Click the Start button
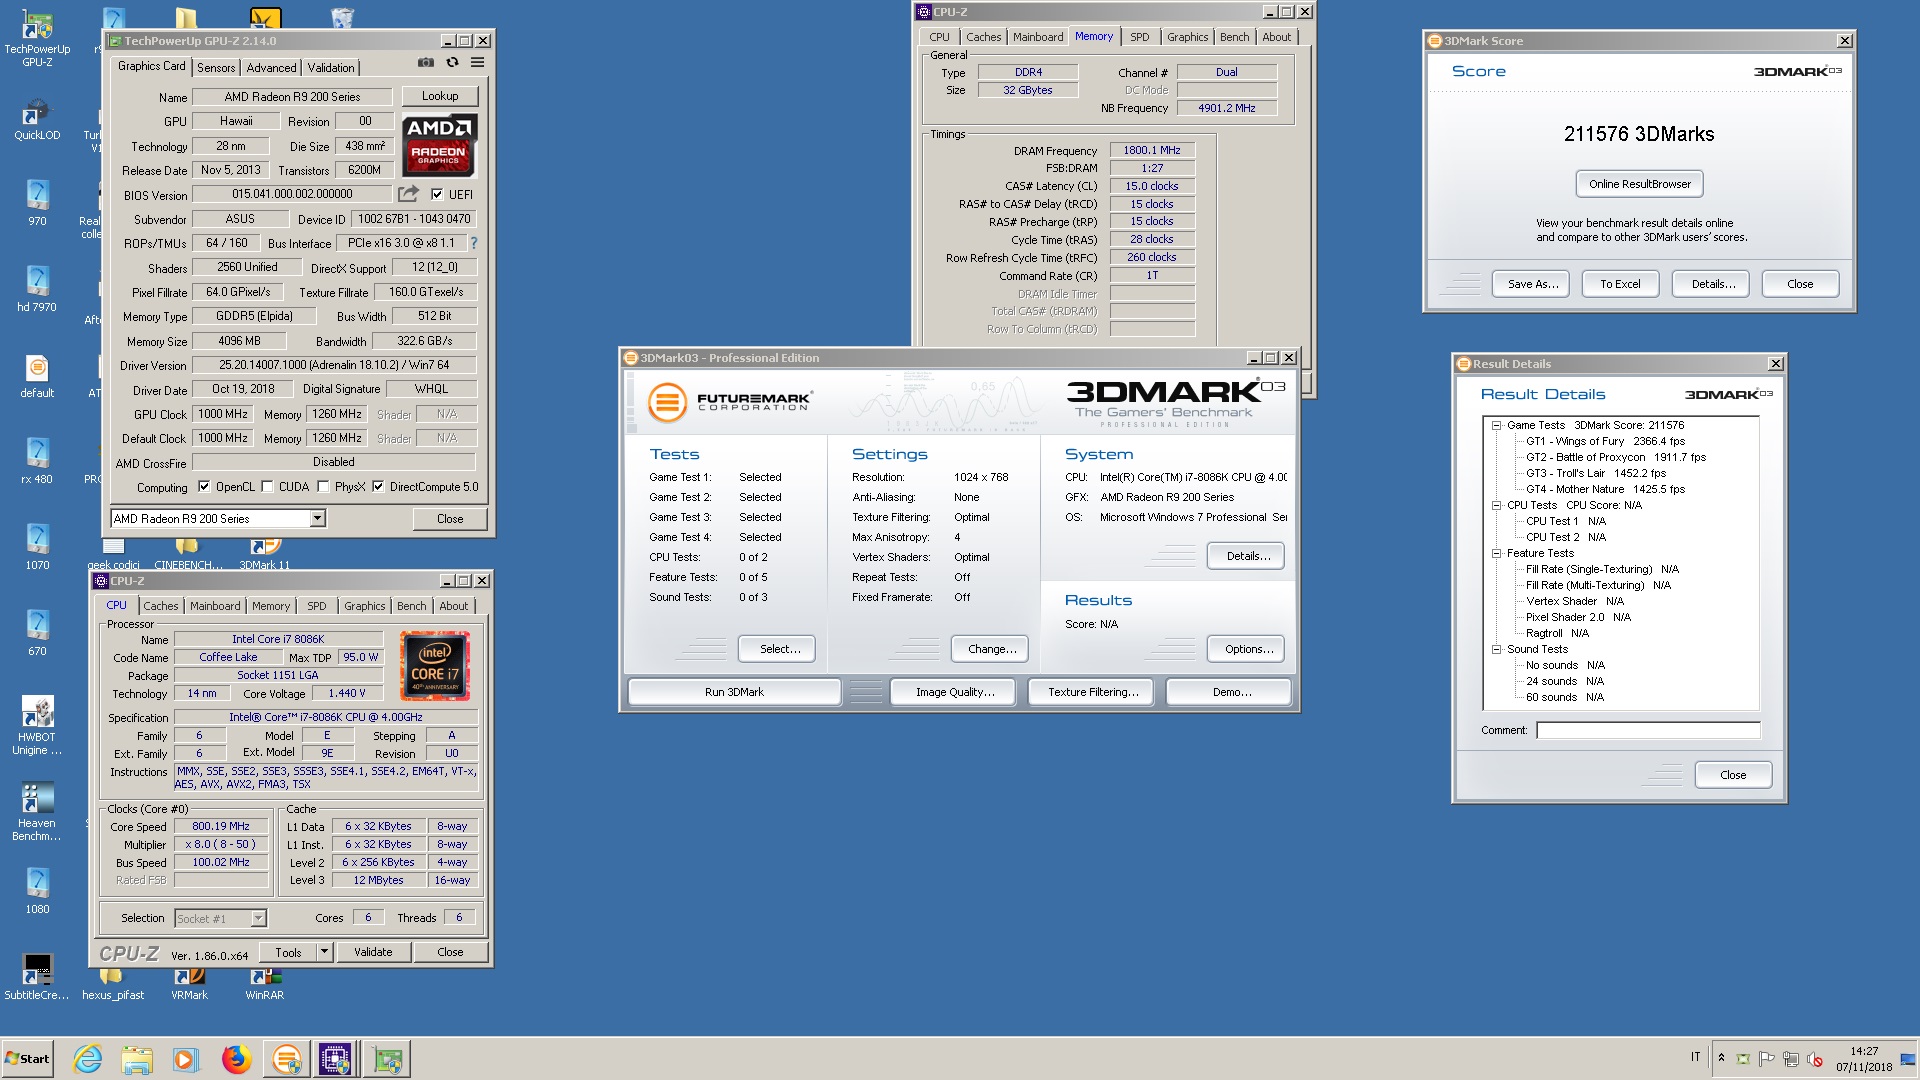 pos(27,1059)
